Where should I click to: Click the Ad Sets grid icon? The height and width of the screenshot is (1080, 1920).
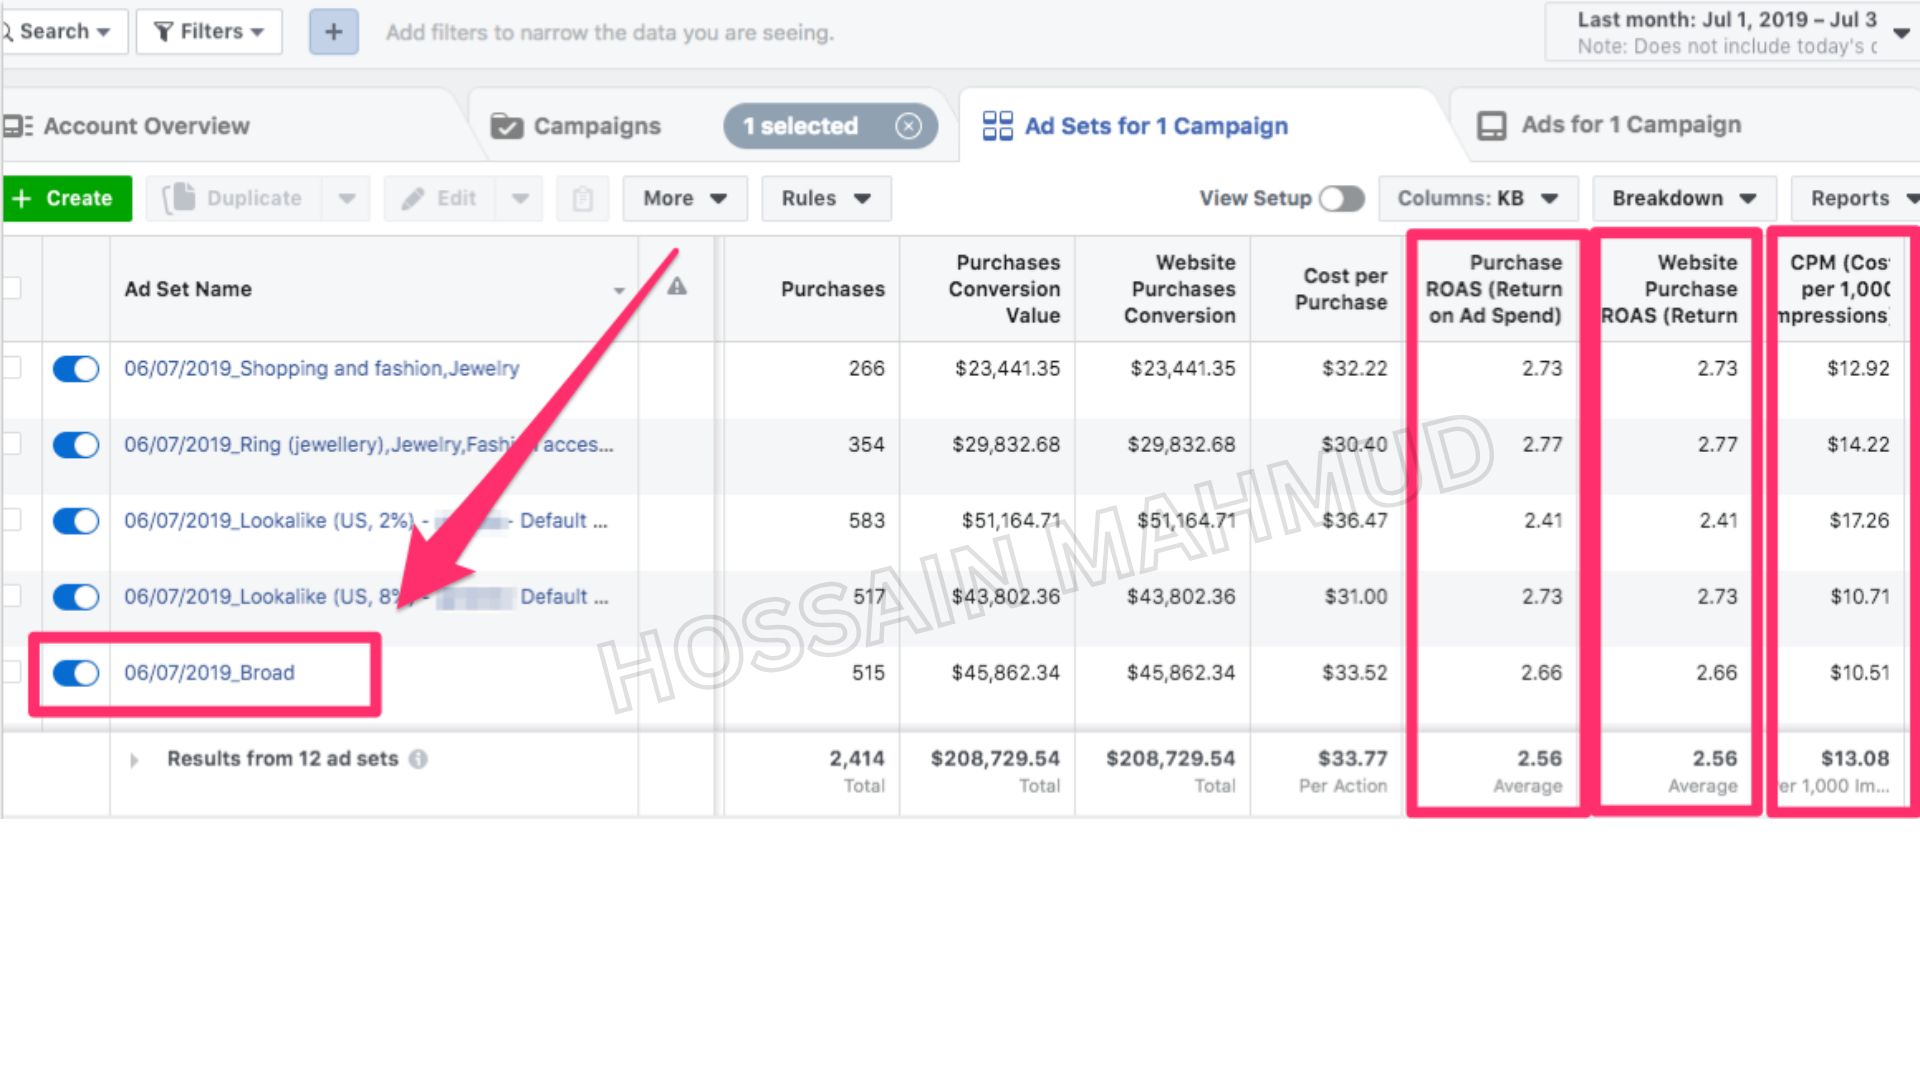(997, 126)
